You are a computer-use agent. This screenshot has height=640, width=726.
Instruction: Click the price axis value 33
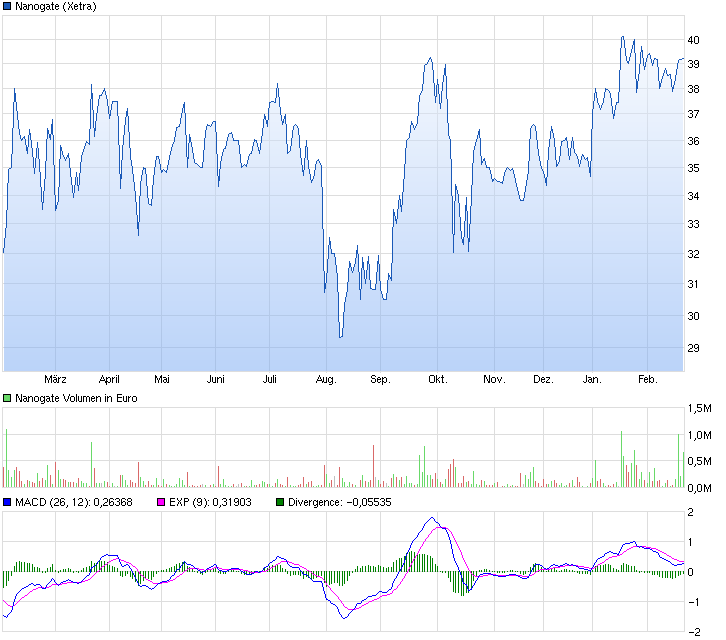(x=693, y=224)
